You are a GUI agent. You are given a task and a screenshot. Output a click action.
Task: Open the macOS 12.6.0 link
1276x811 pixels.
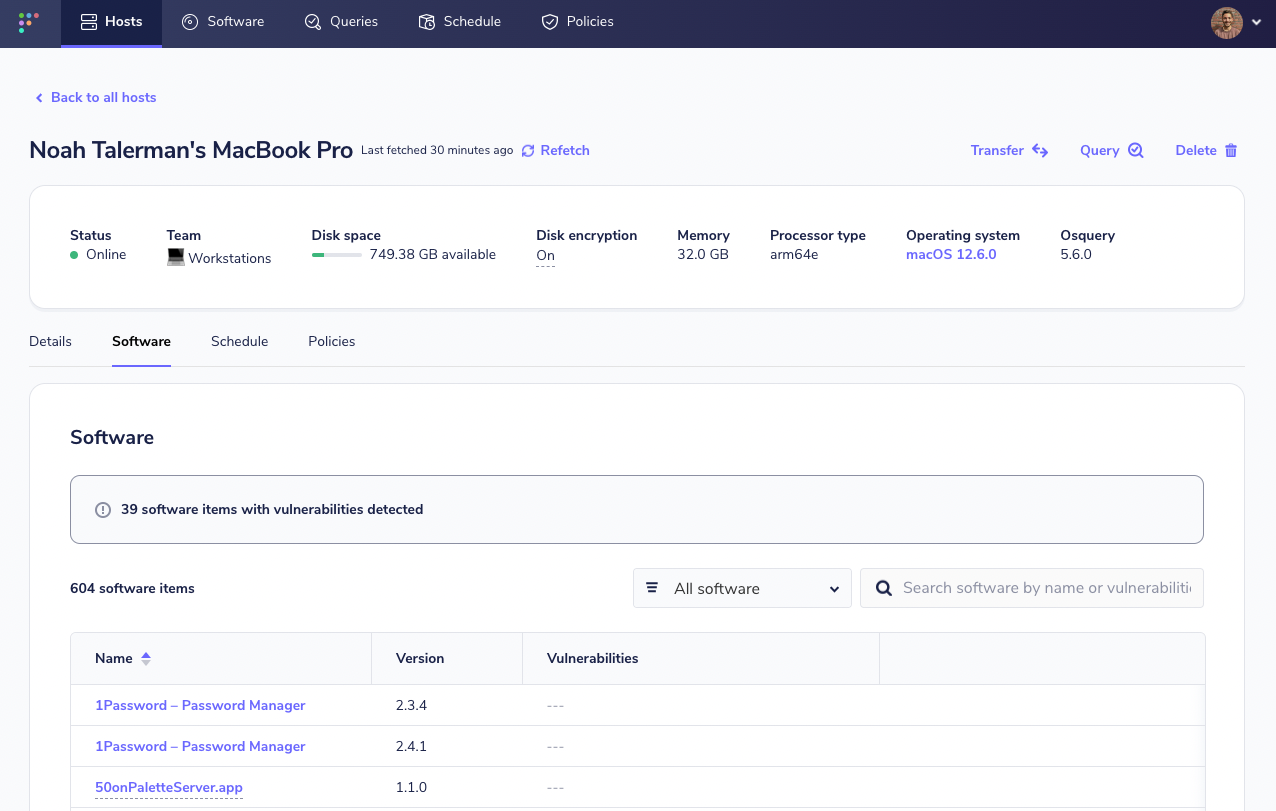951,254
